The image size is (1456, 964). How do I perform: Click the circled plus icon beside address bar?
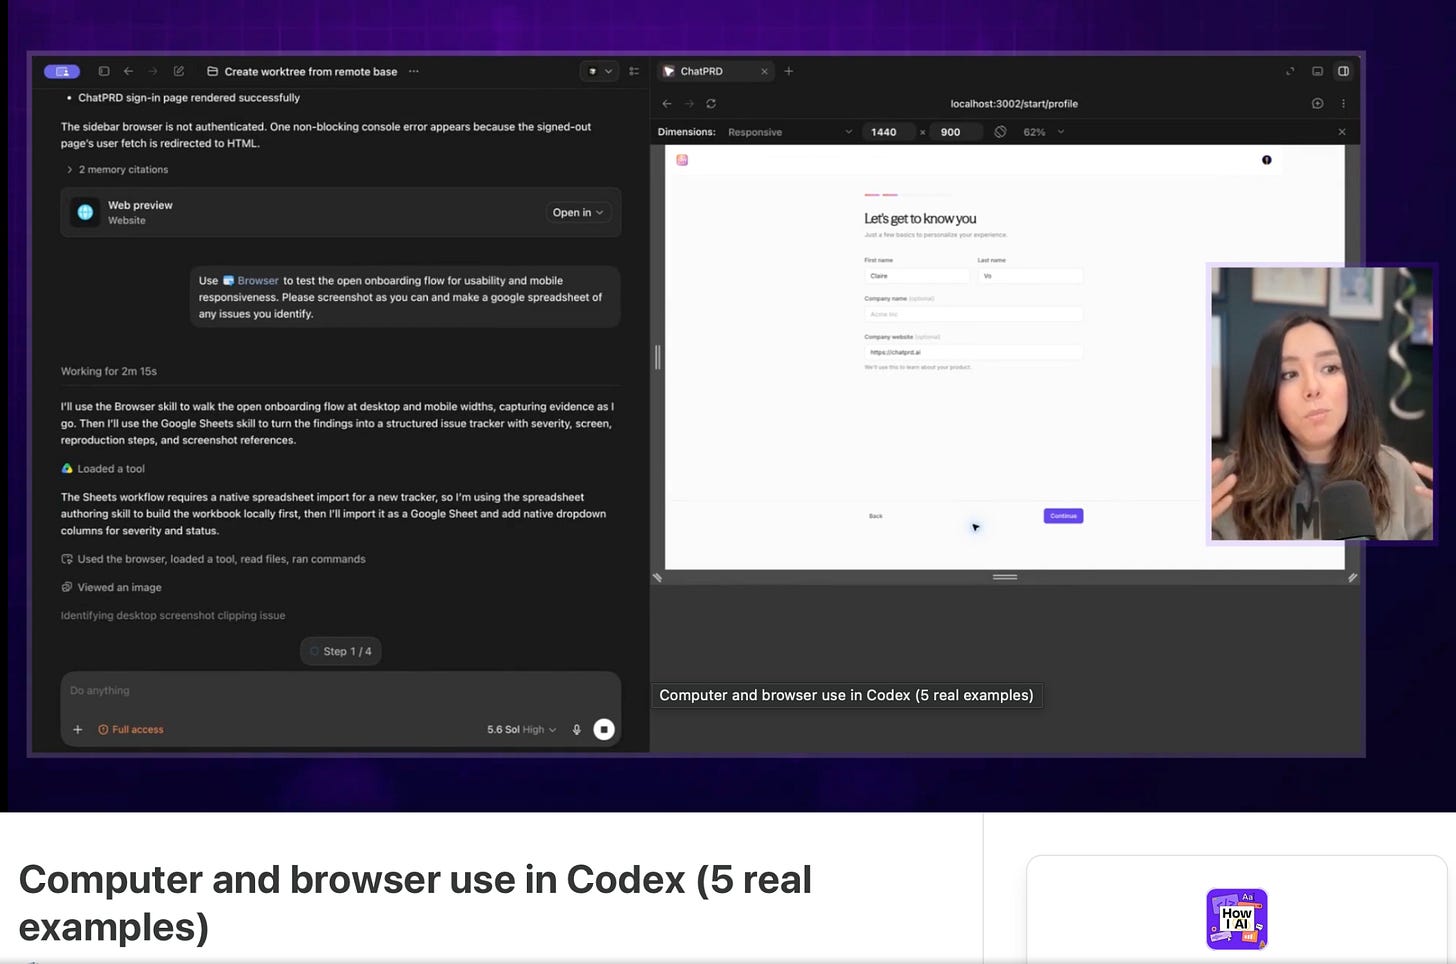click(x=1318, y=103)
